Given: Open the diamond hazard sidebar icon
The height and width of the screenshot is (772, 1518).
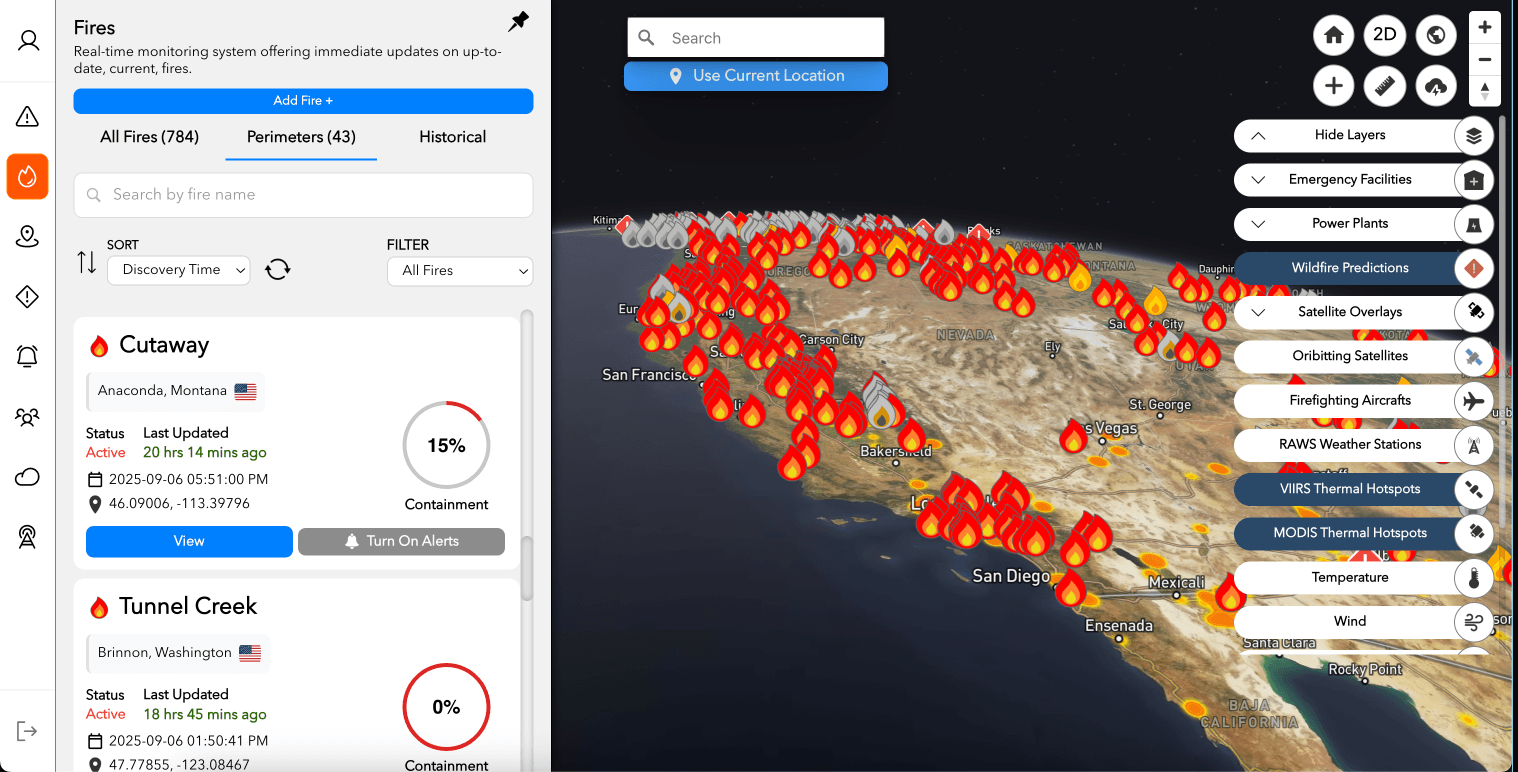Looking at the screenshot, I should (28, 297).
